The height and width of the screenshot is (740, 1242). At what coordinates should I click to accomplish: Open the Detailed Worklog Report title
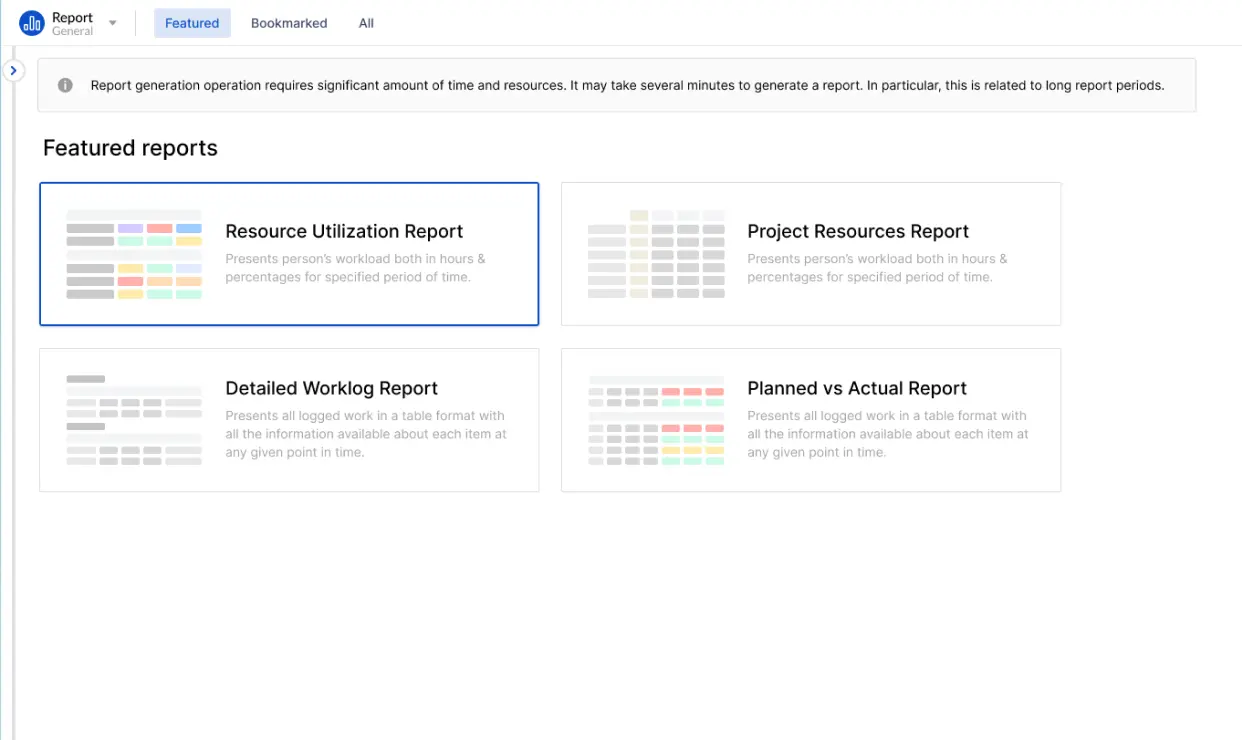331,388
